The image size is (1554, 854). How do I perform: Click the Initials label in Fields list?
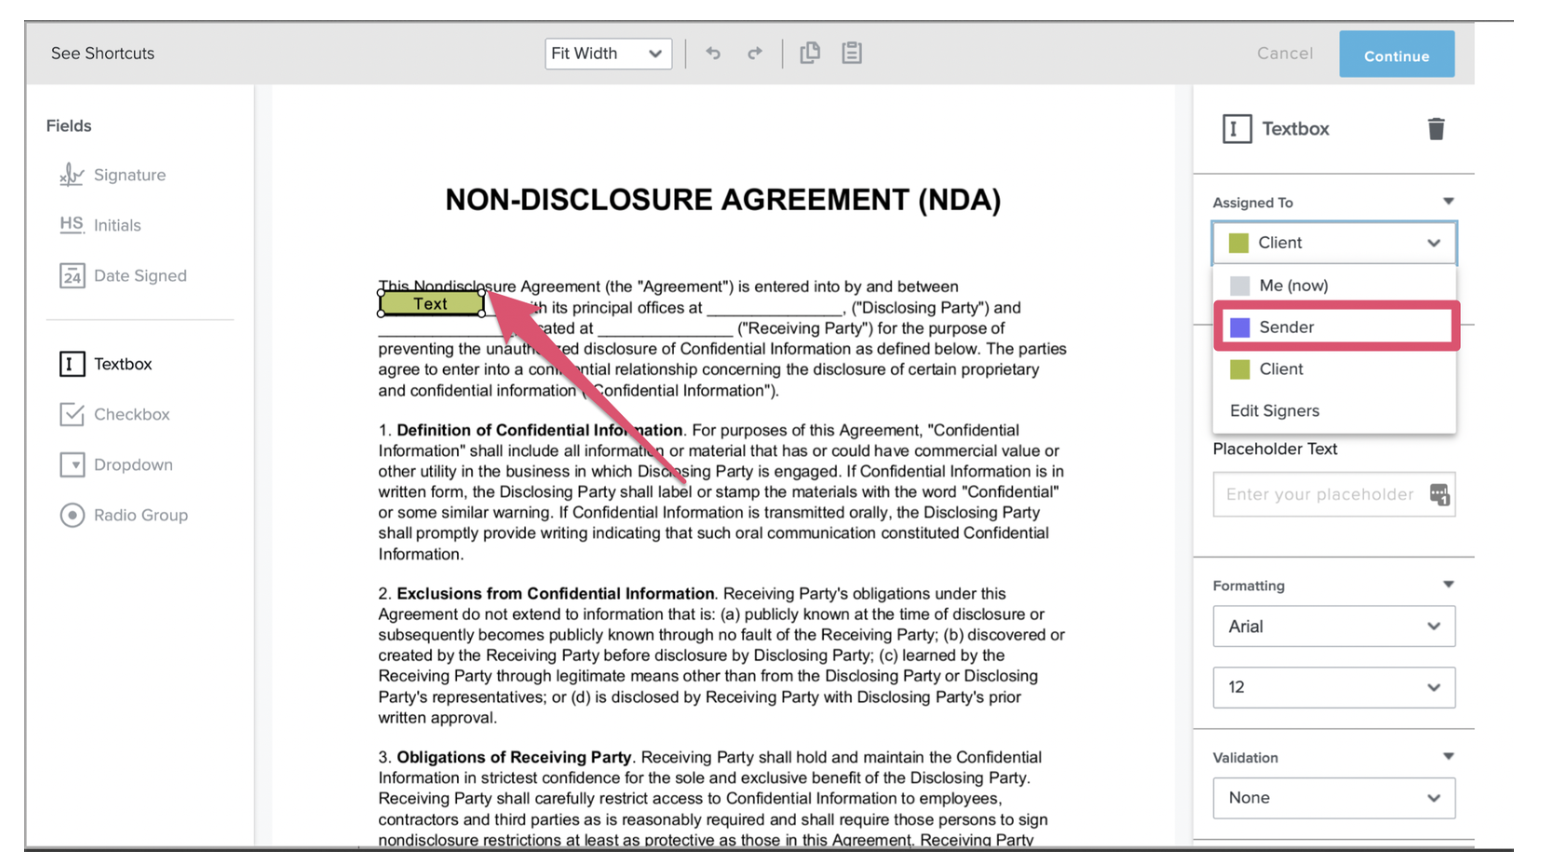point(117,226)
